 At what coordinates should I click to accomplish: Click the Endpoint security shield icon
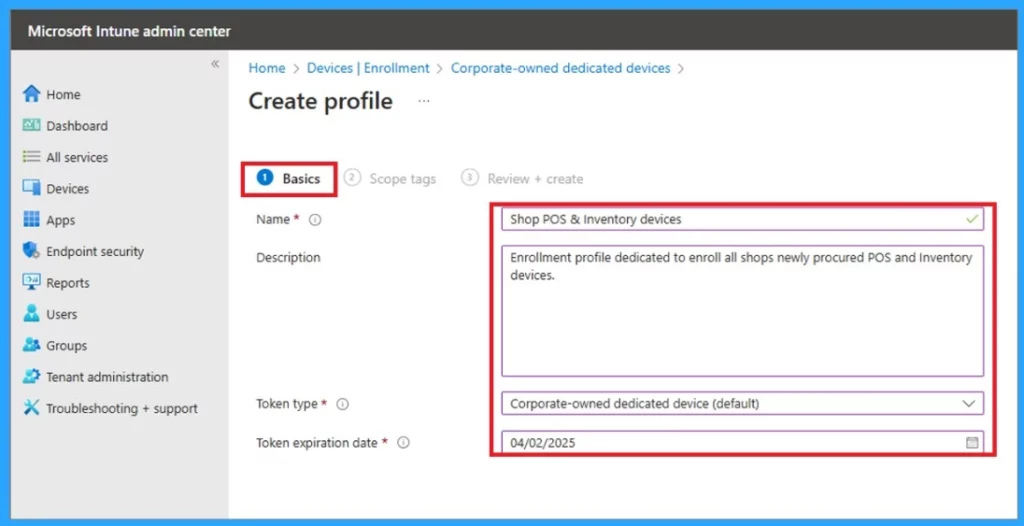tap(31, 251)
